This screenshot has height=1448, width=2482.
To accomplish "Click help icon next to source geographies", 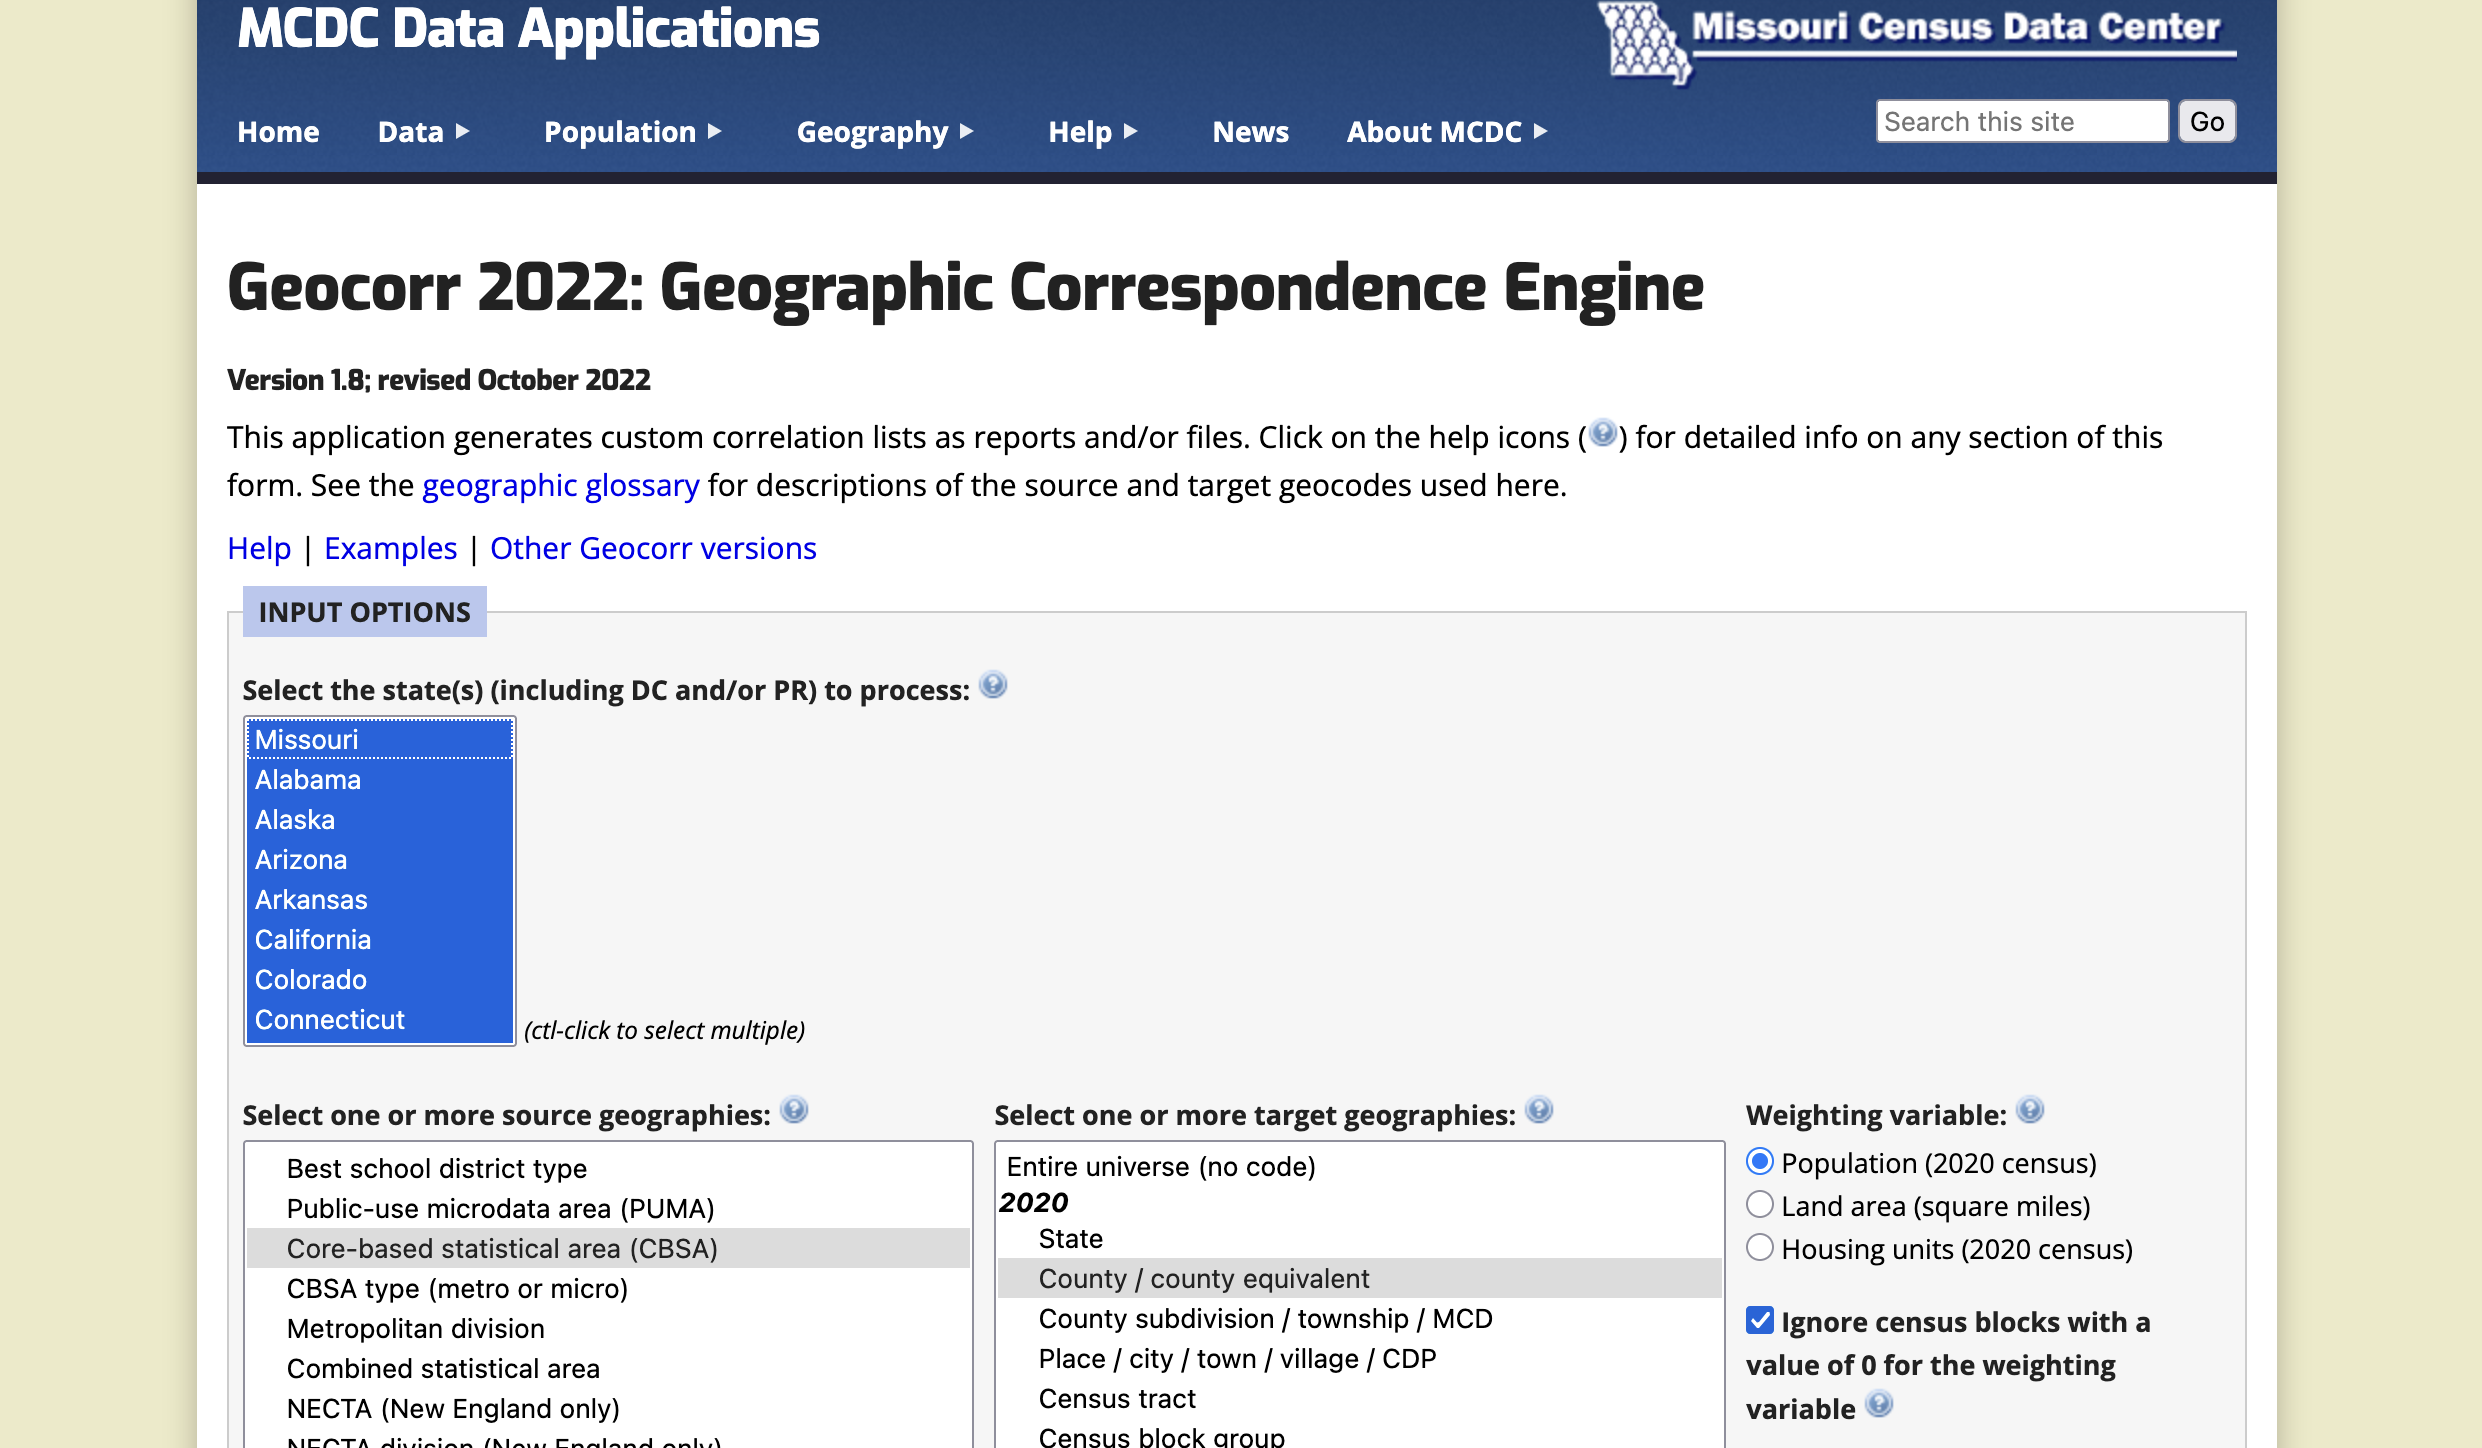I will (794, 1111).
